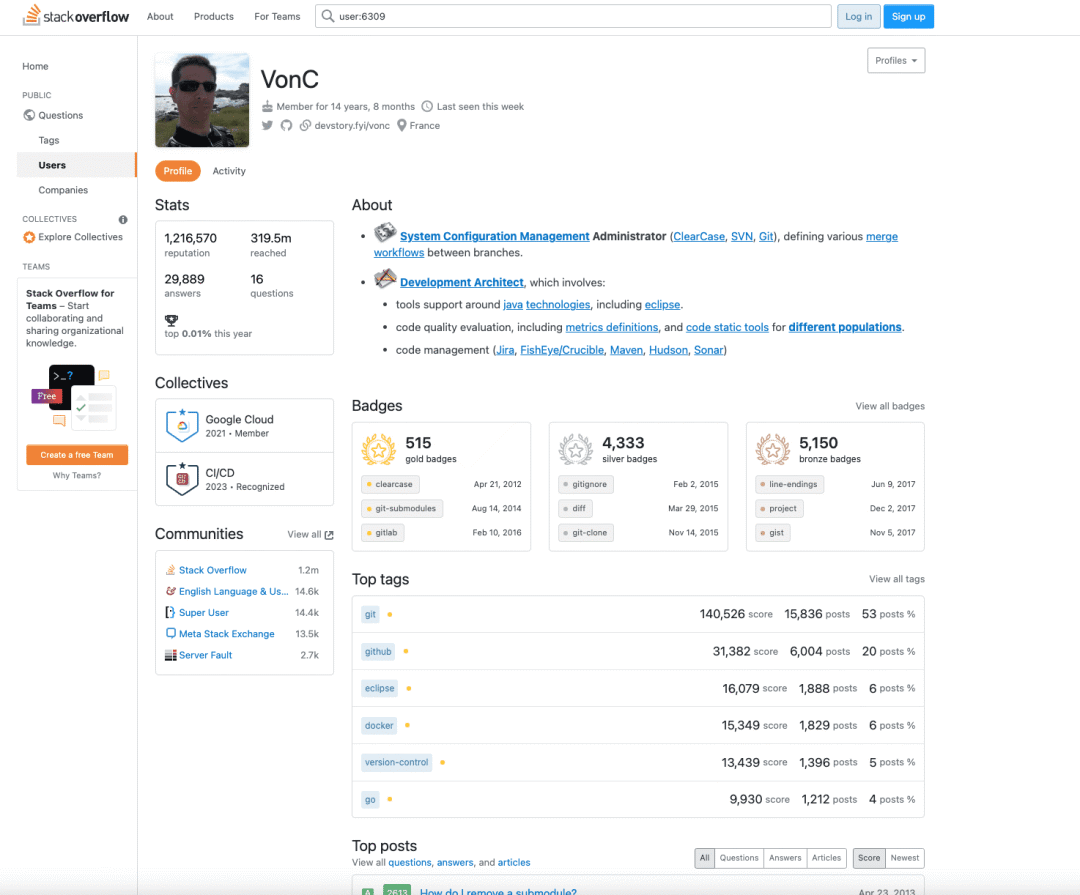Click the github tag
Viewport: 1080px width, 895px height.
[x=378, y=651]
